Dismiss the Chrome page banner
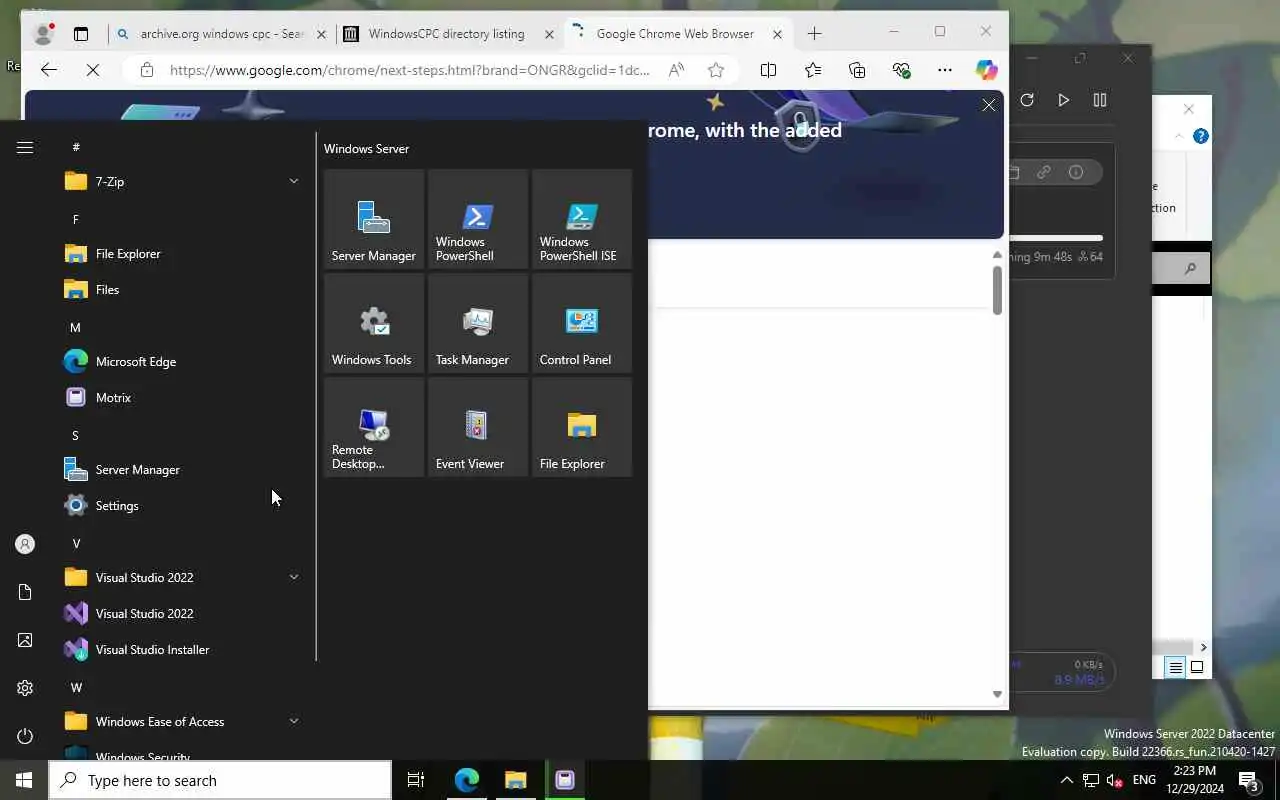Screen dimensions: 1280x800 click(989, 105)
